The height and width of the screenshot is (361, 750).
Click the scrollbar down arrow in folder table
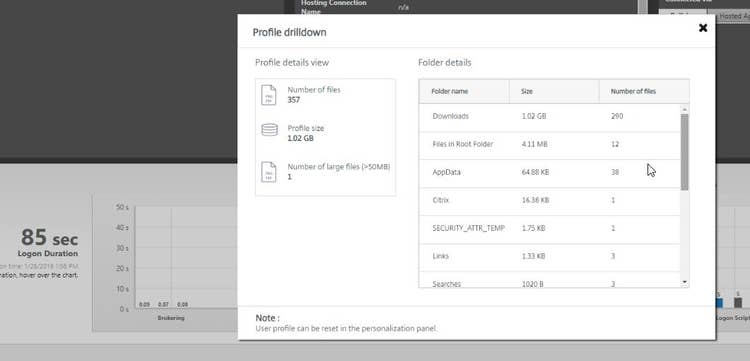684,283
